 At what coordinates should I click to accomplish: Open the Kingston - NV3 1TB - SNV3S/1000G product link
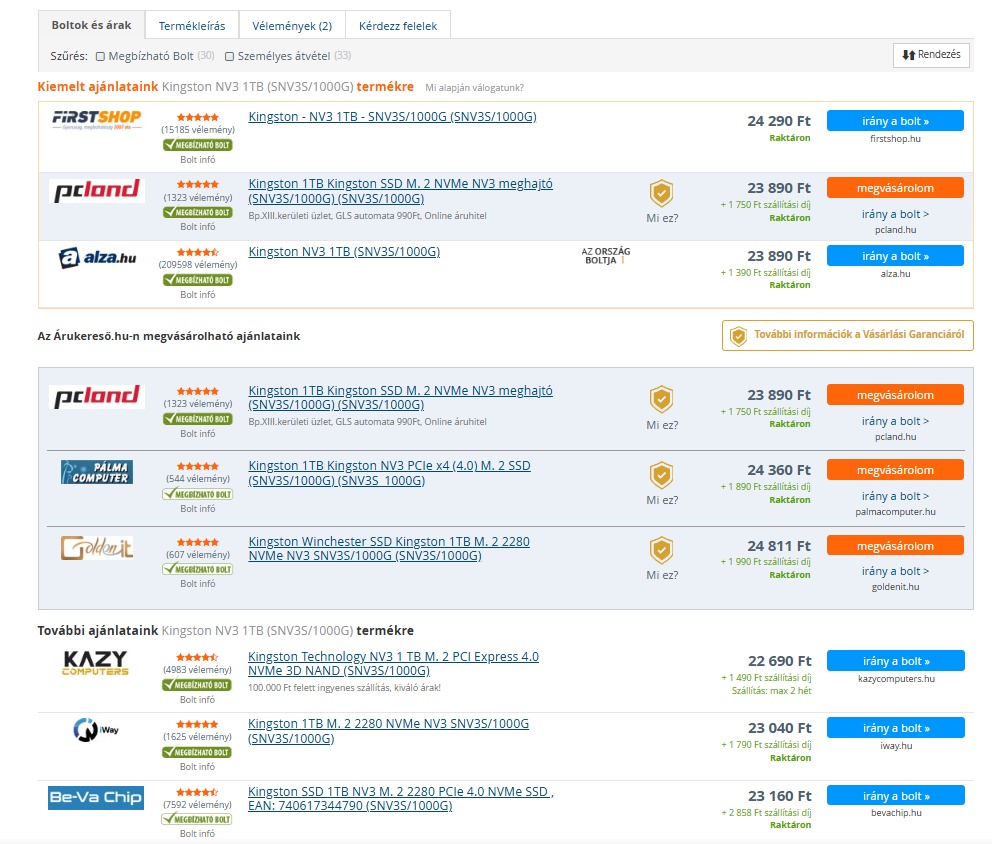392,116
